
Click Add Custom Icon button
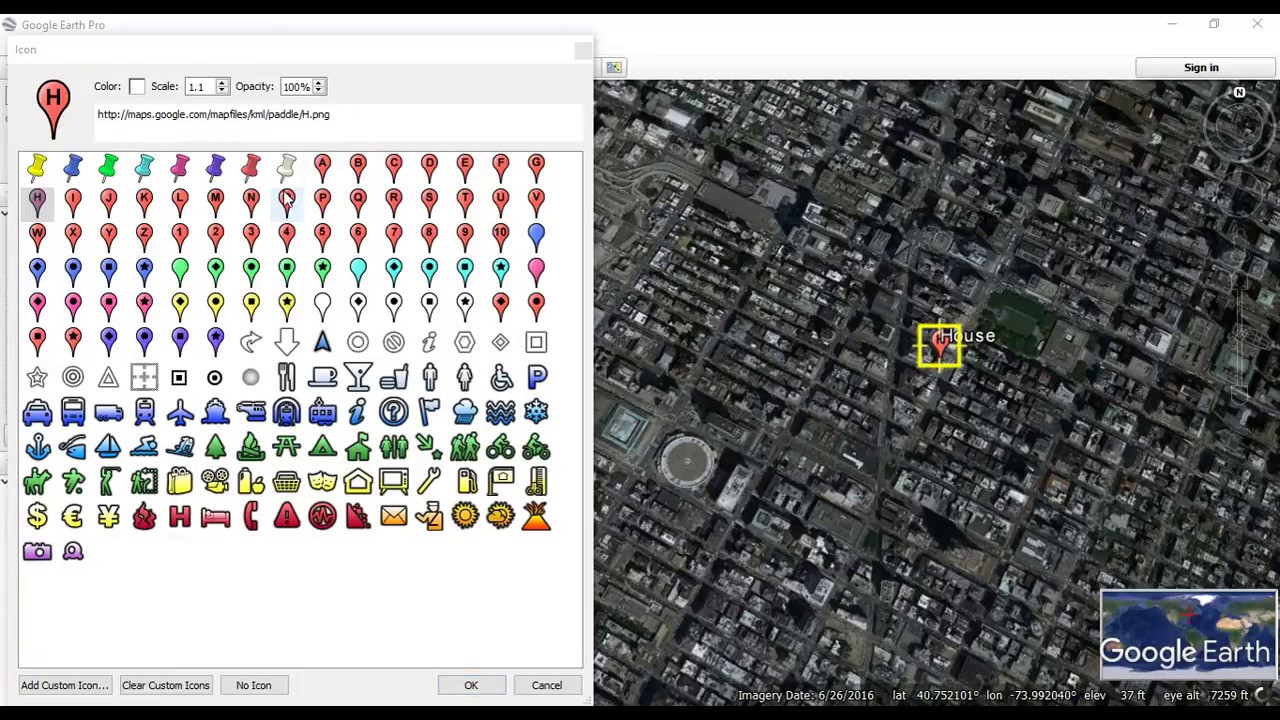(x=64, y=685)
